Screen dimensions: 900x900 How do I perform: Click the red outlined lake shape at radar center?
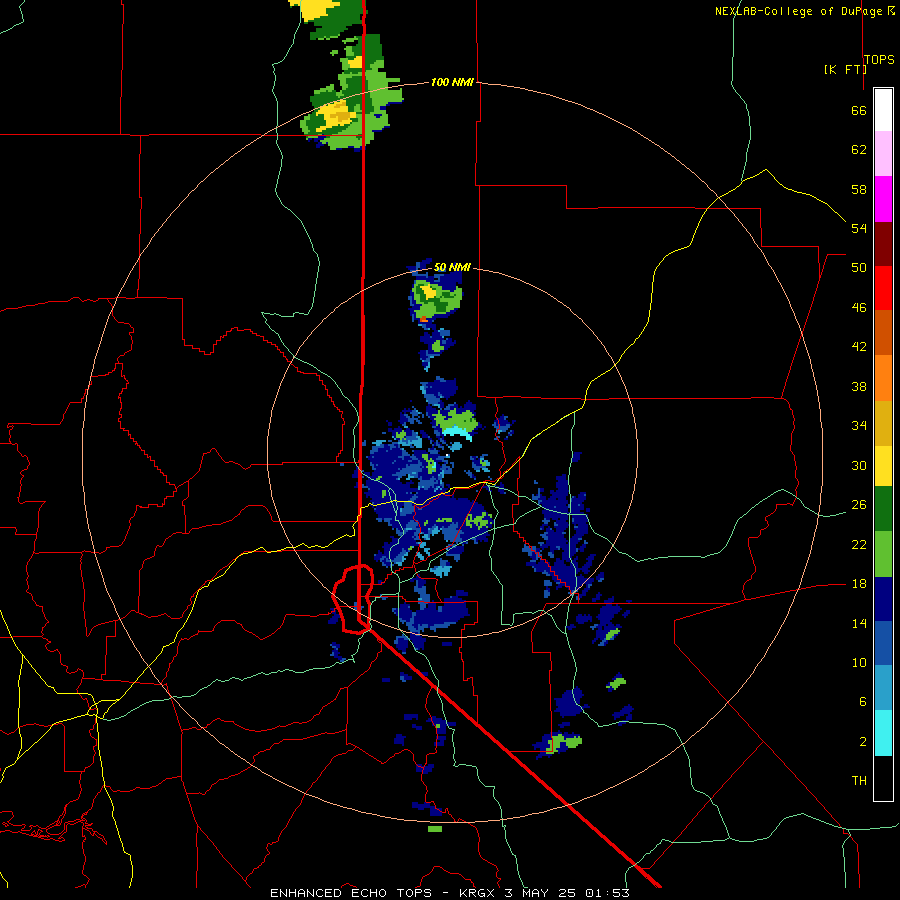coord(353,599)
